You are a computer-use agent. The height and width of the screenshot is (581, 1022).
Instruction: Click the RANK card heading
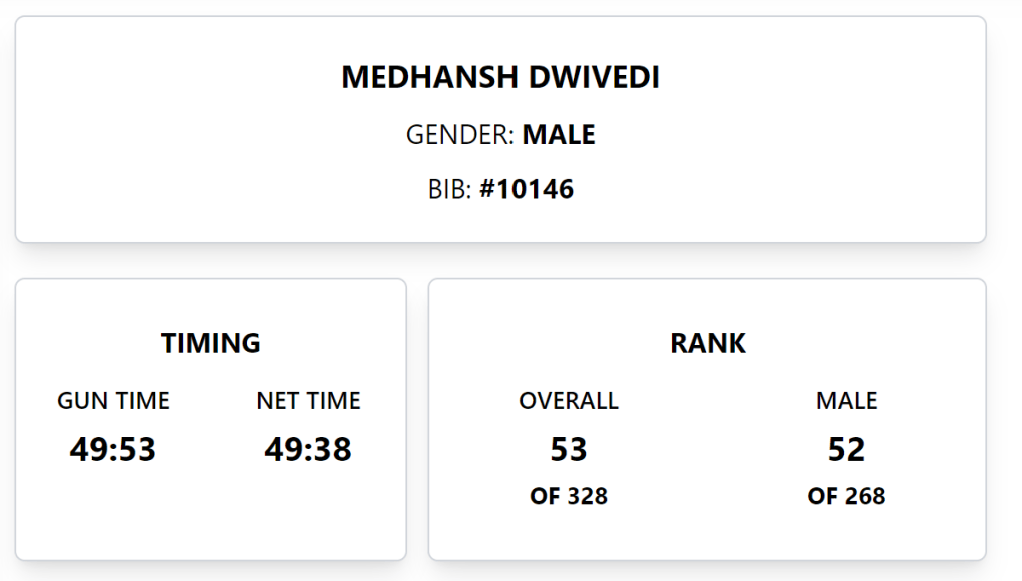click(708, 344)
